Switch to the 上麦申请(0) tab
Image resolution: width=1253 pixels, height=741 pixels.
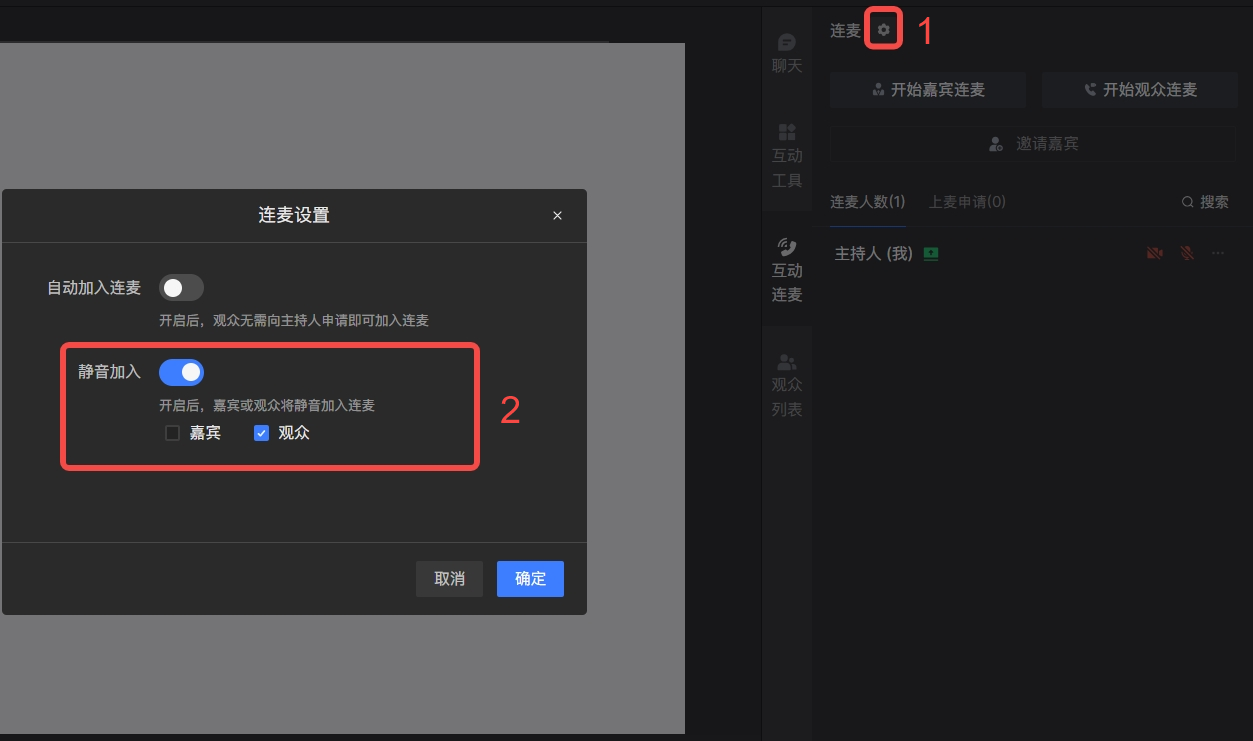pyautogui.click(x=967, y=202)
